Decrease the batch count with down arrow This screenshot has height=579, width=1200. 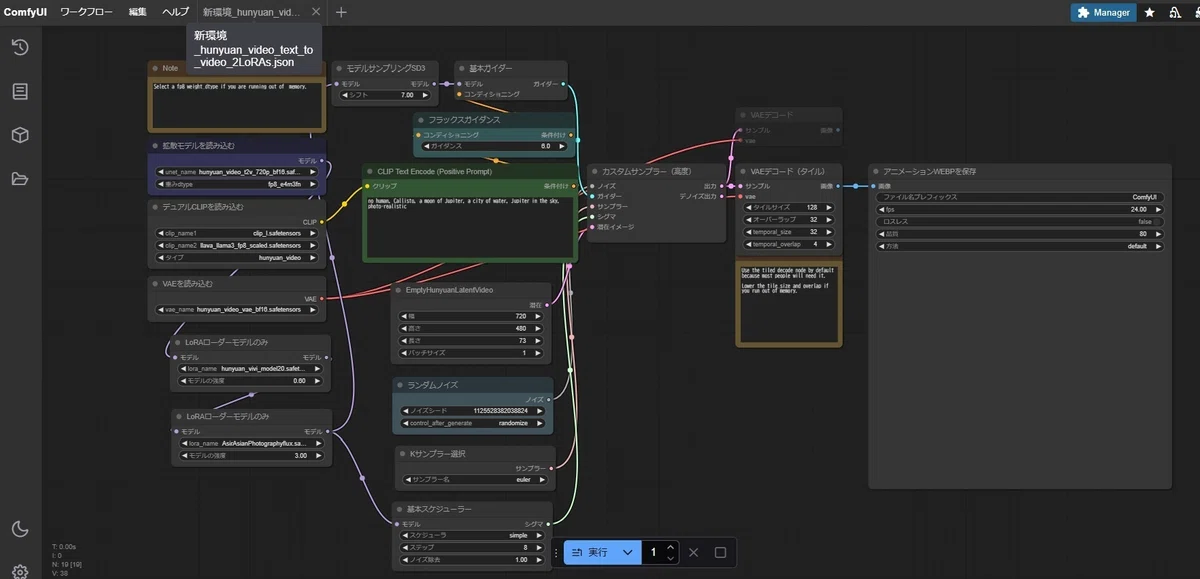coord(671,557)
